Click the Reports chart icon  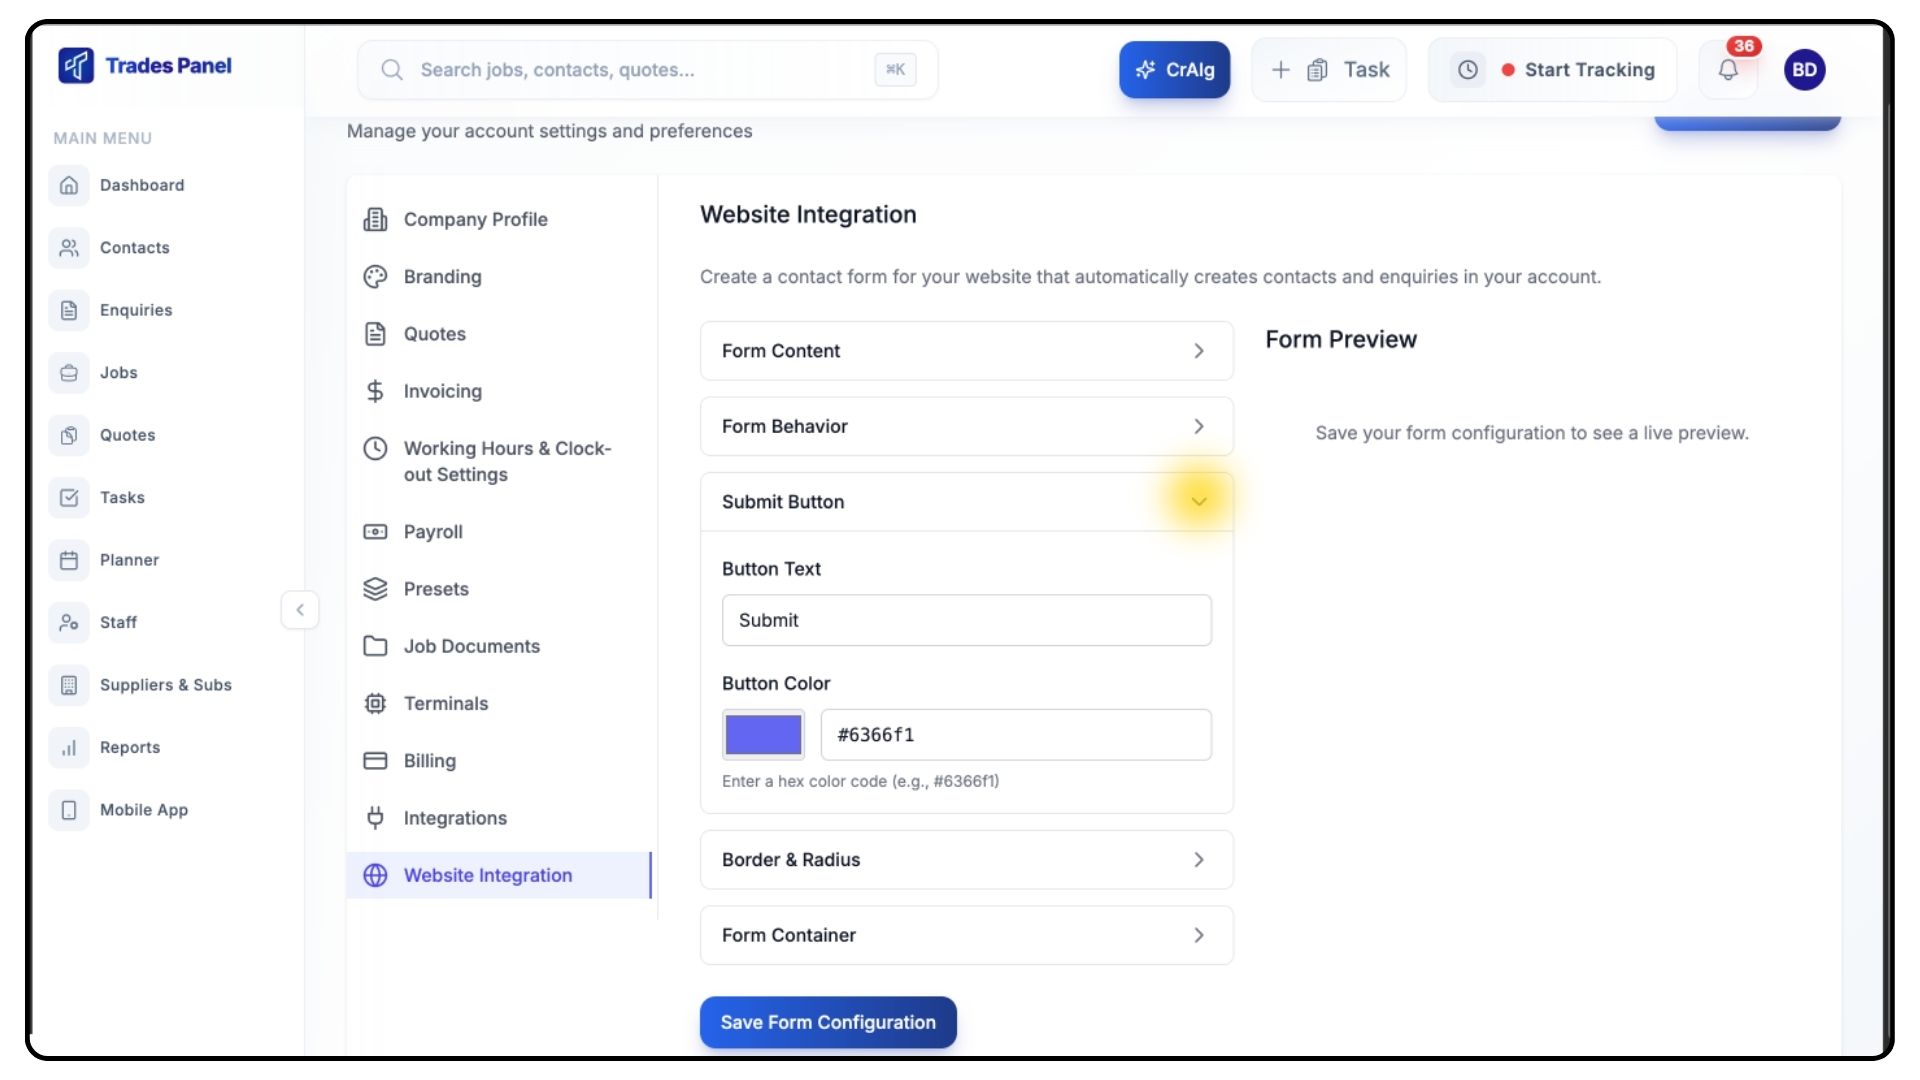[x=69, y=747]
